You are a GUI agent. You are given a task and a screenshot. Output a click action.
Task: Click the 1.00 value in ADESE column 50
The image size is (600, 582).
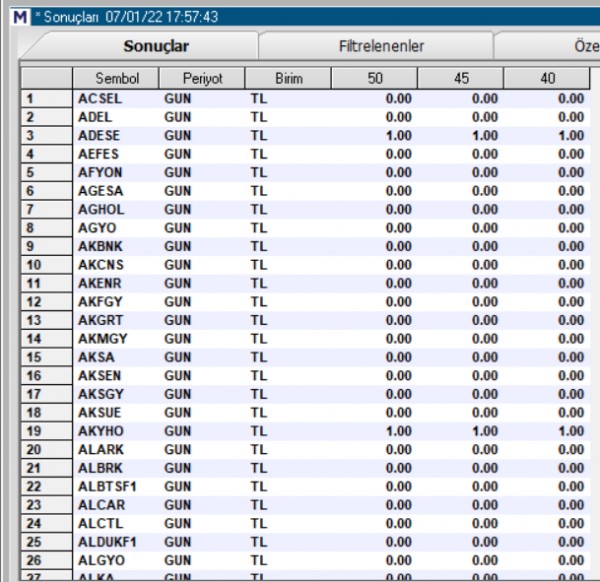click(x=399, y=135)
